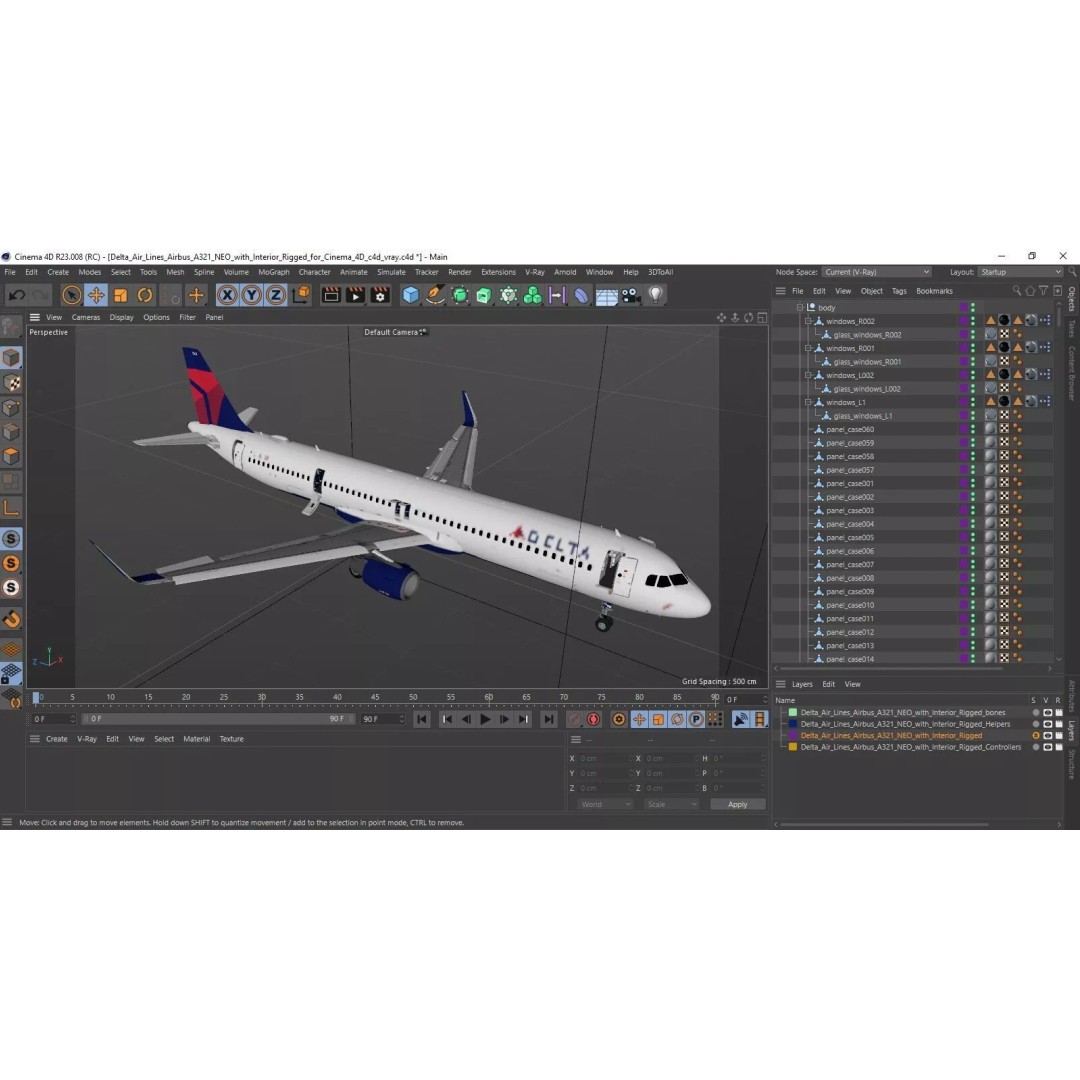Image resolution: width=1080 pixels, height=1080 pixels.
Task: Click the Autokeying button
Action: click(x=593, y=720)
